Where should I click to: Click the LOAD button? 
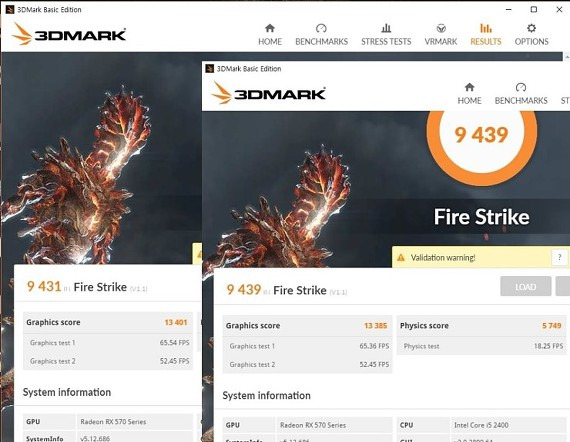(525, 286)
